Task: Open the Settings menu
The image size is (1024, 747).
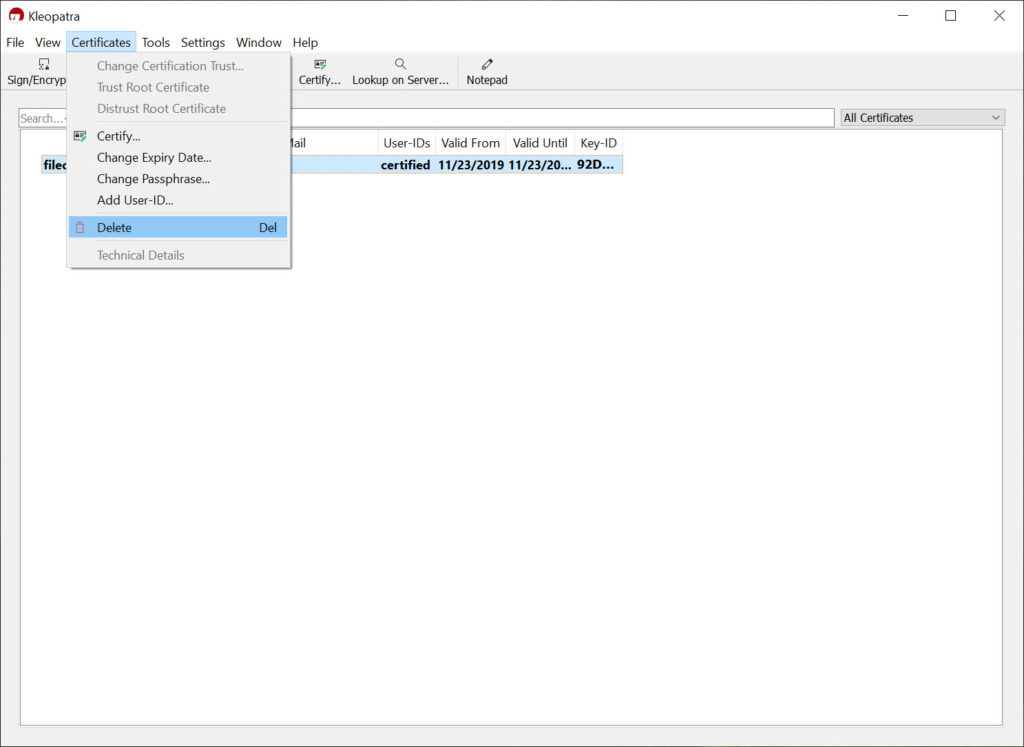Action: click(x=202, y=42)
